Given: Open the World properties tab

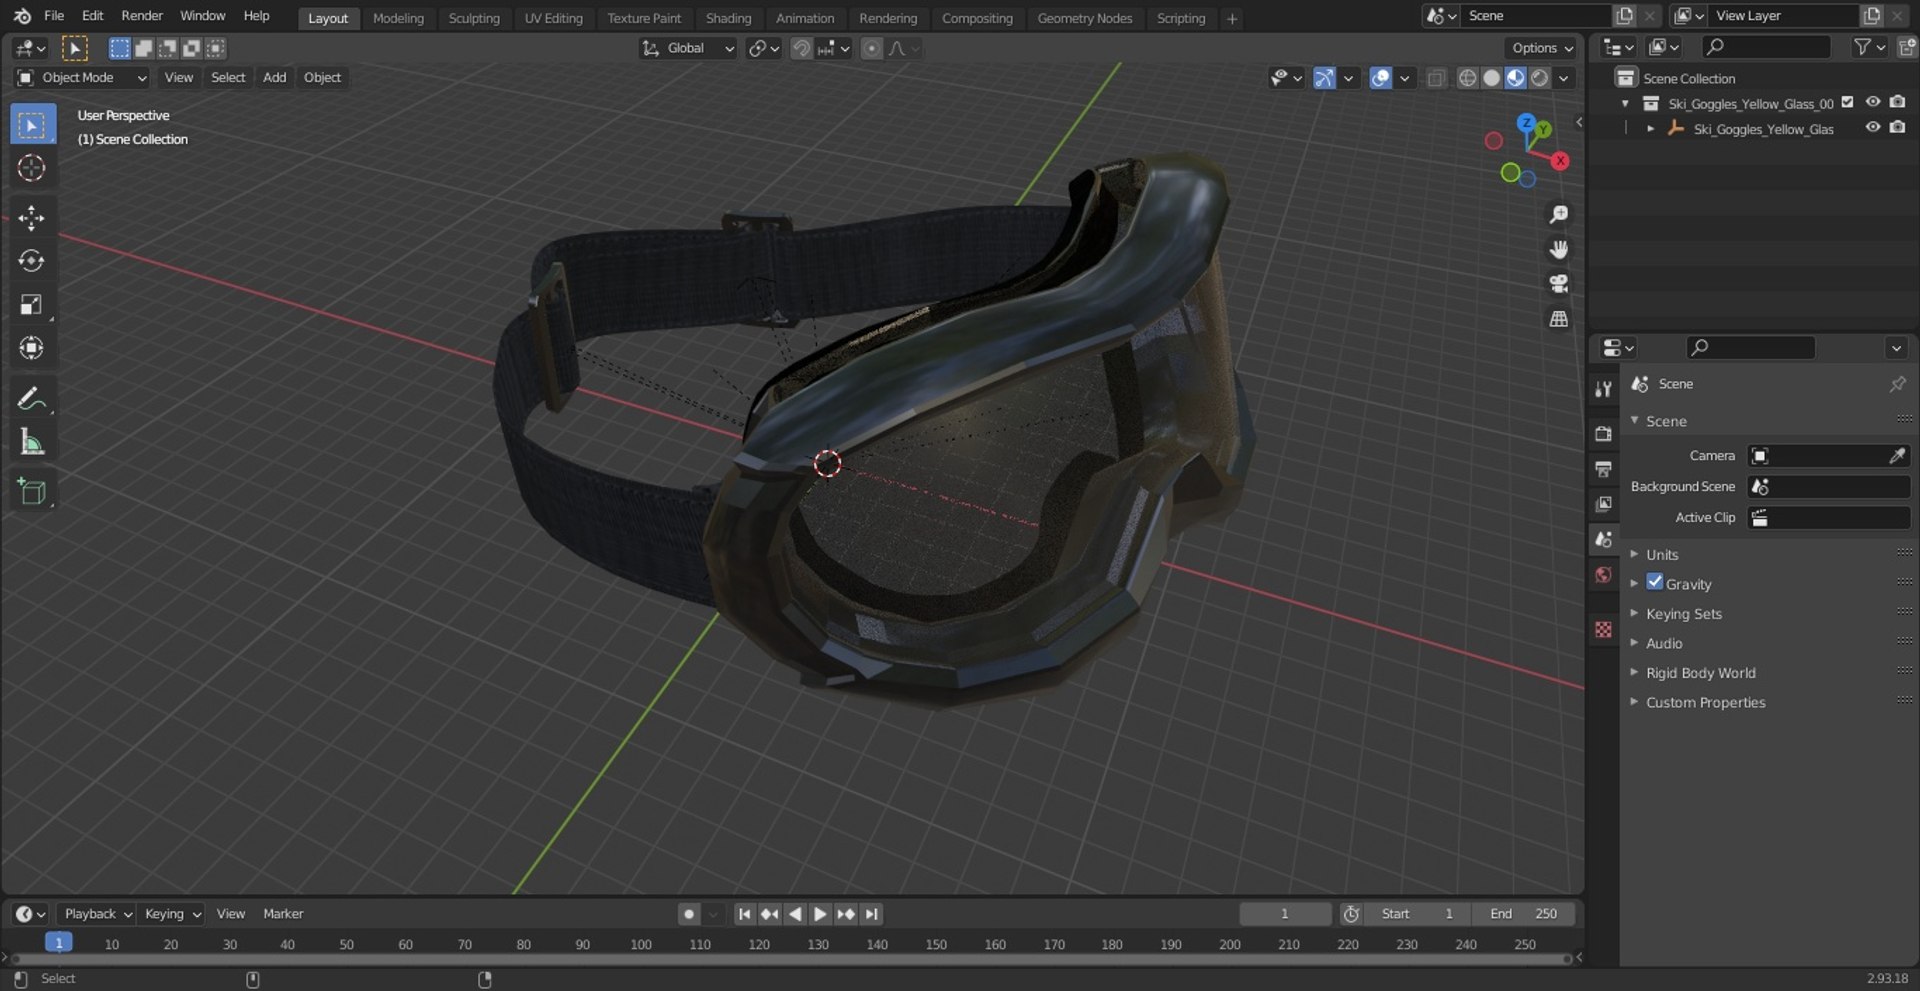Looking at the screenshot, I should pos(1604,575).
